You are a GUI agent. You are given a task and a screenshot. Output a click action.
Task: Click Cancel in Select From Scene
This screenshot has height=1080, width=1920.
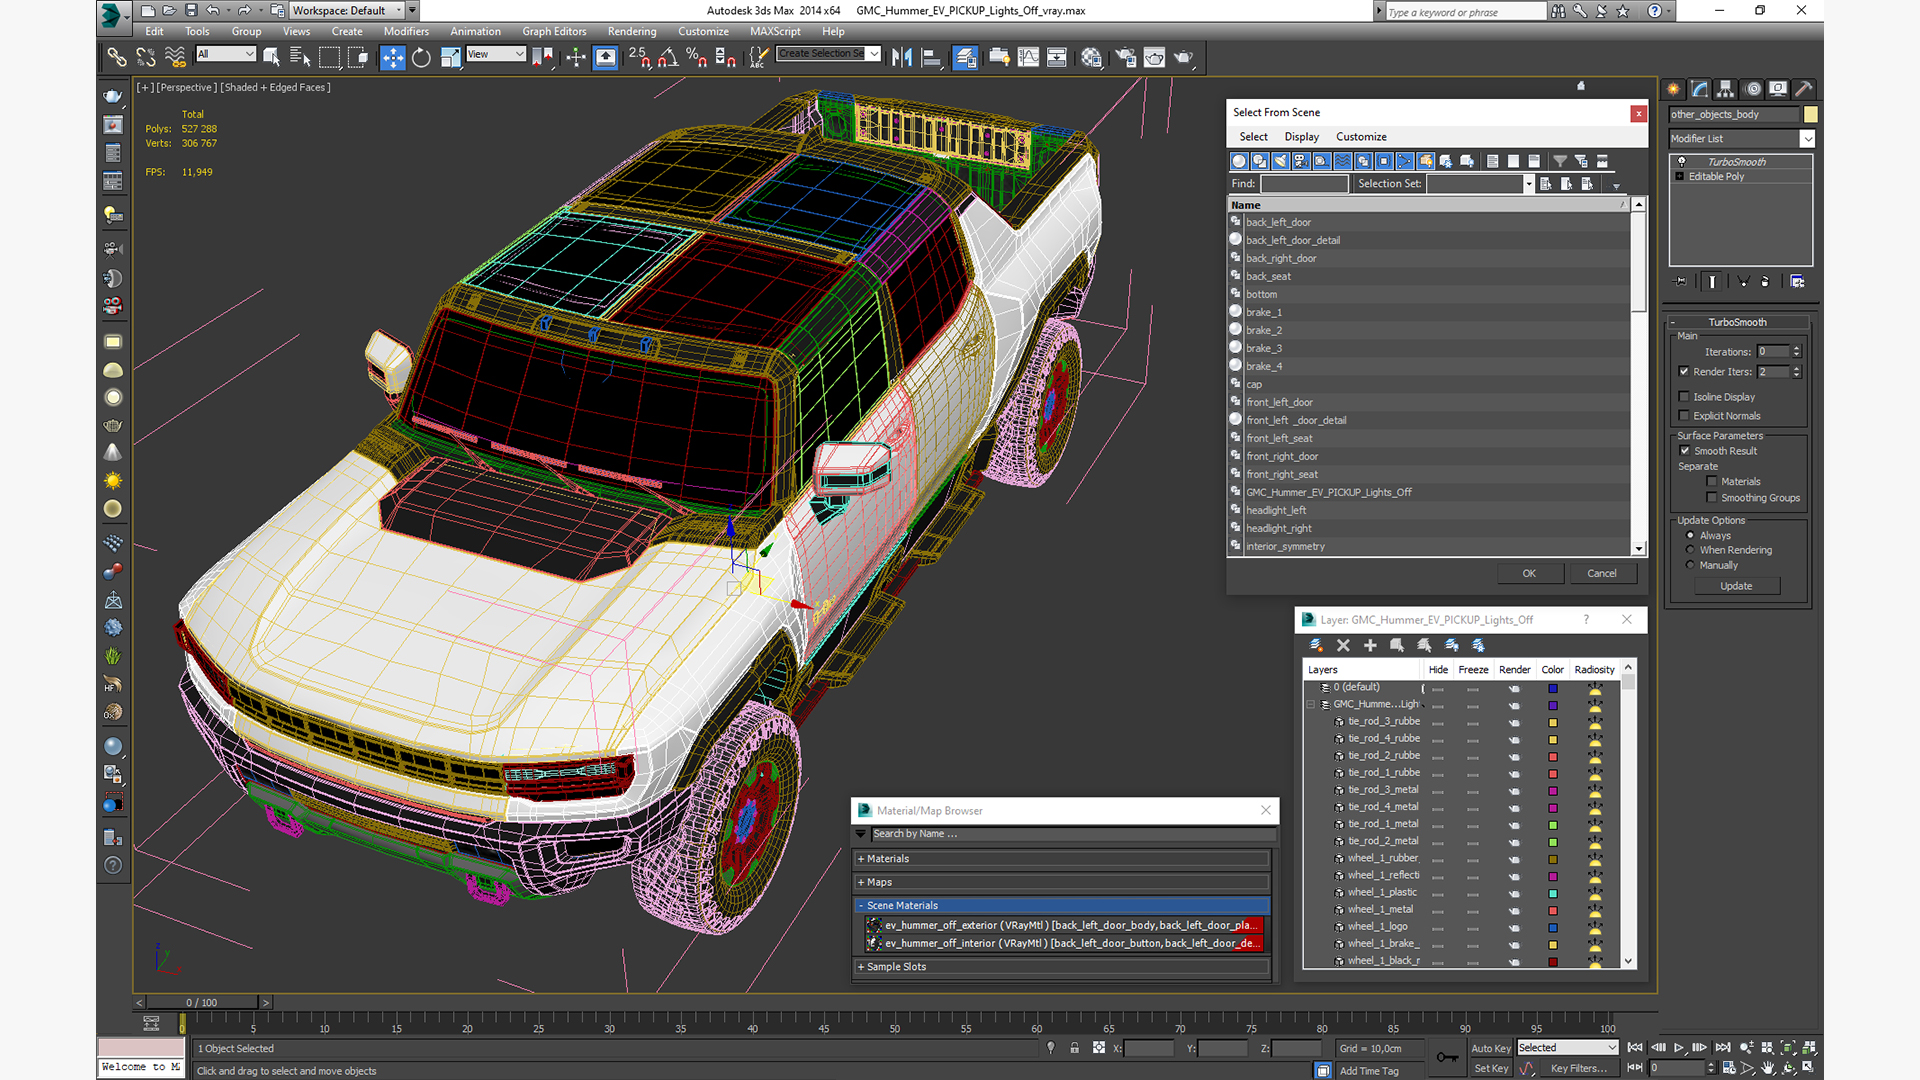(1602, 573)
